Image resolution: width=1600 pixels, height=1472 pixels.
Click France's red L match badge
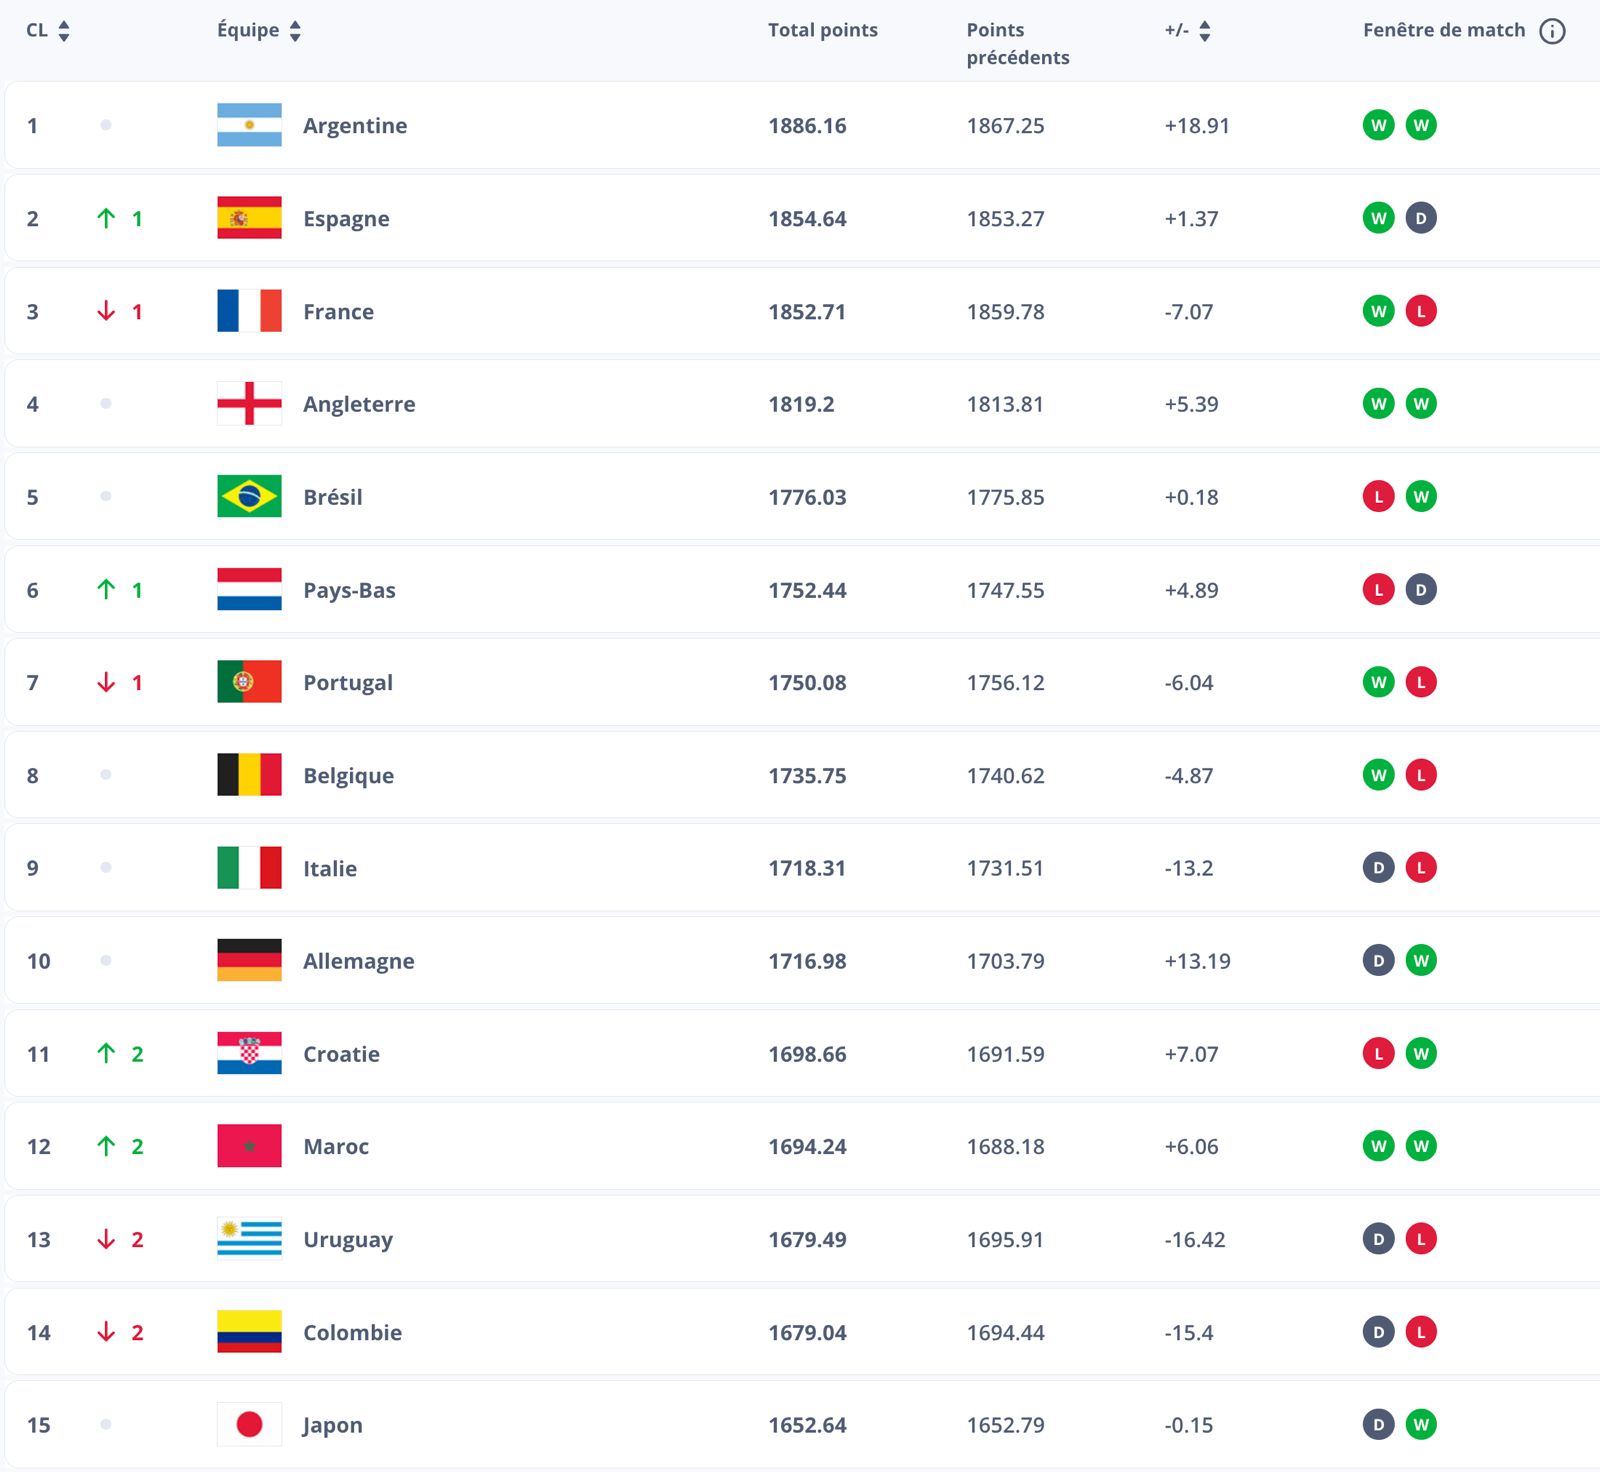pos(1421,311)
